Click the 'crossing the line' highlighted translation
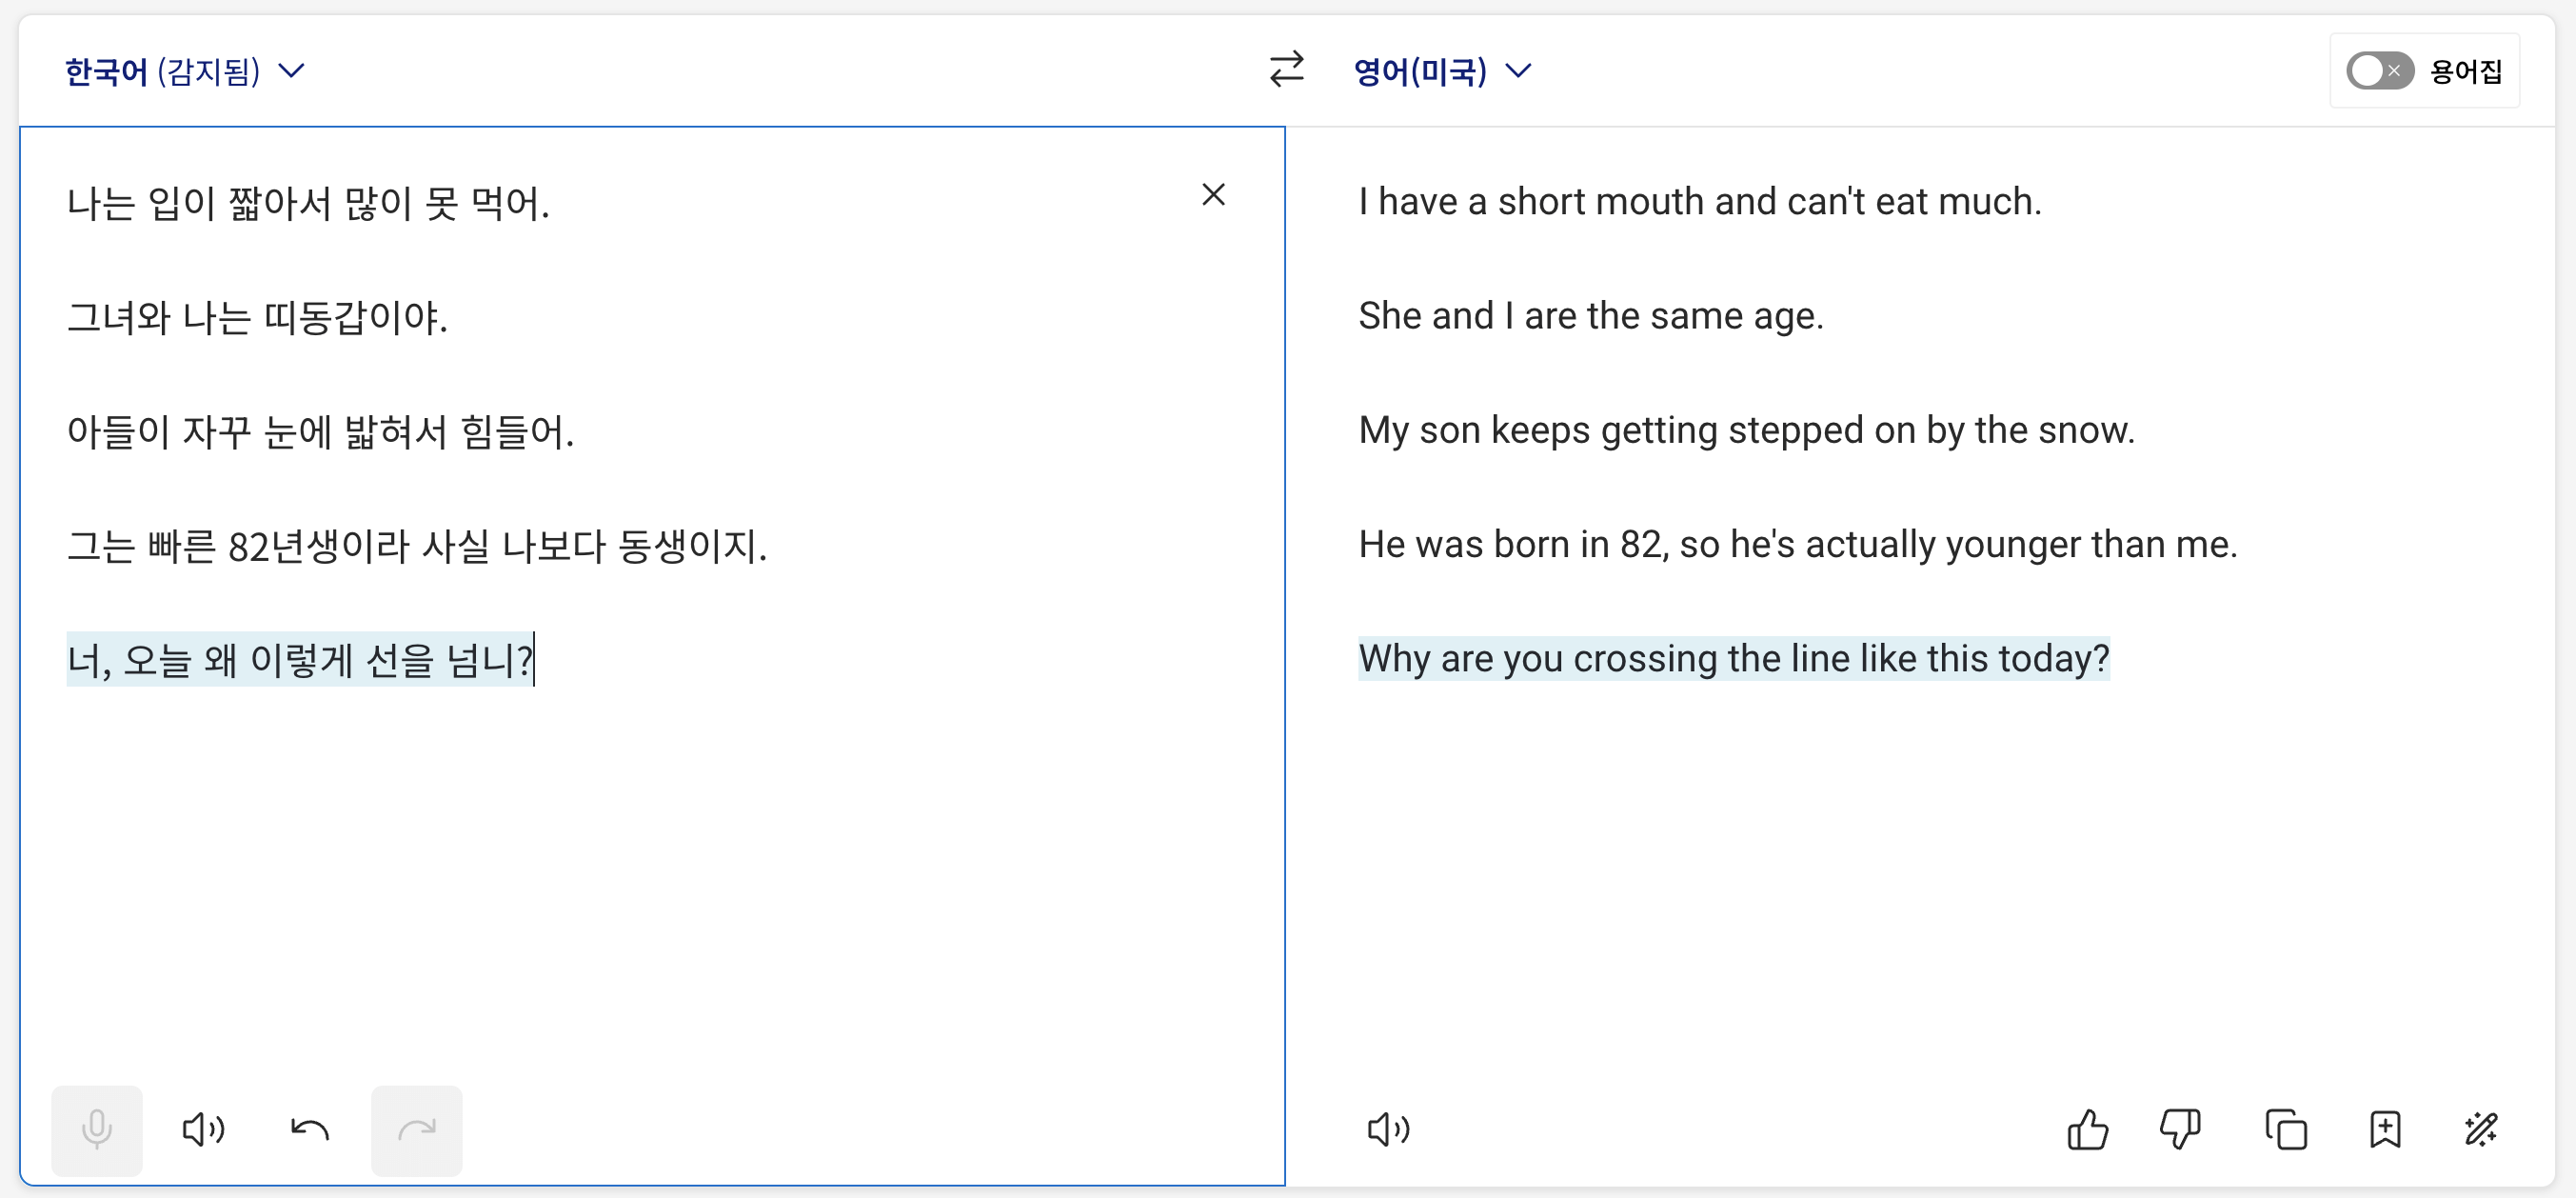Screen dimensions: 2576x1198 (x=1733, y=659)
